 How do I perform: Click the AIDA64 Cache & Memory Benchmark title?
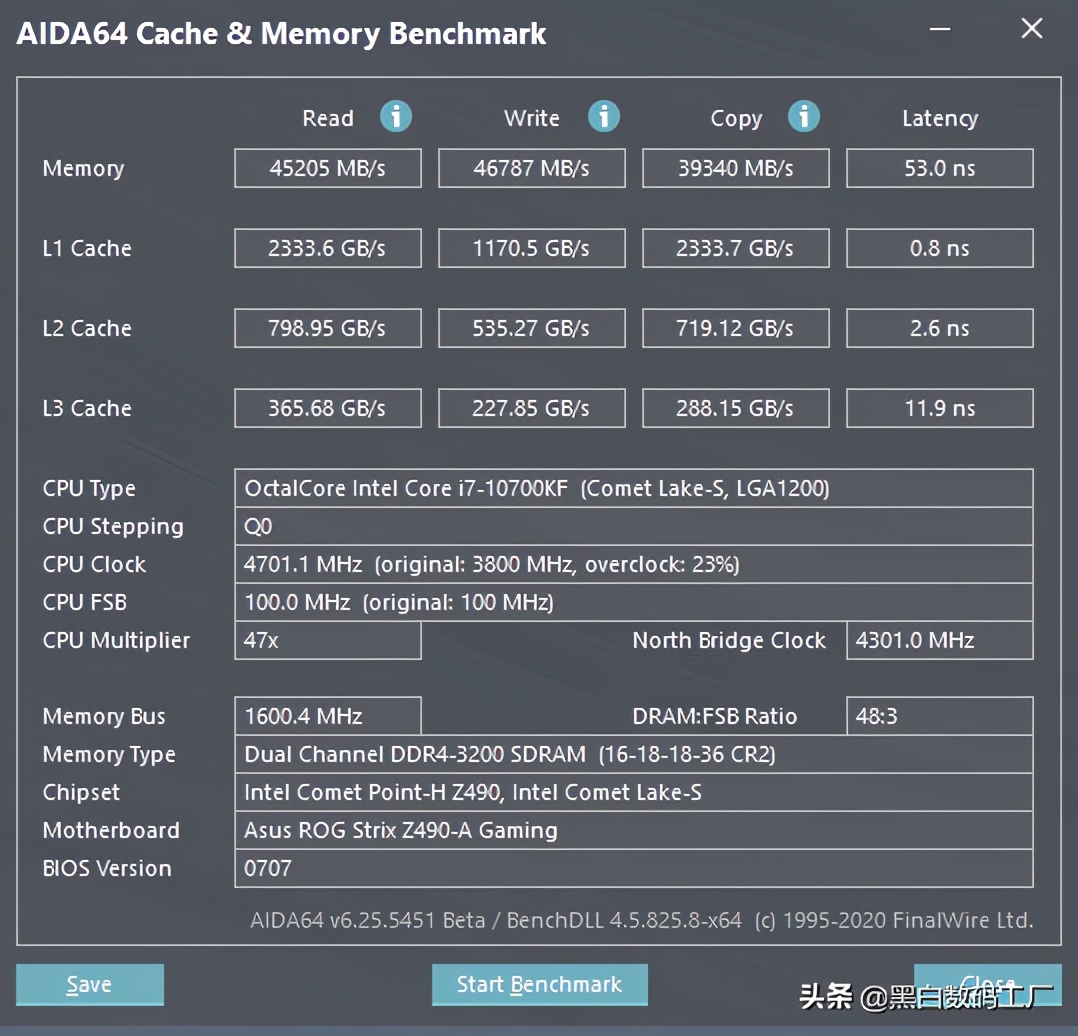pos(282,34)
